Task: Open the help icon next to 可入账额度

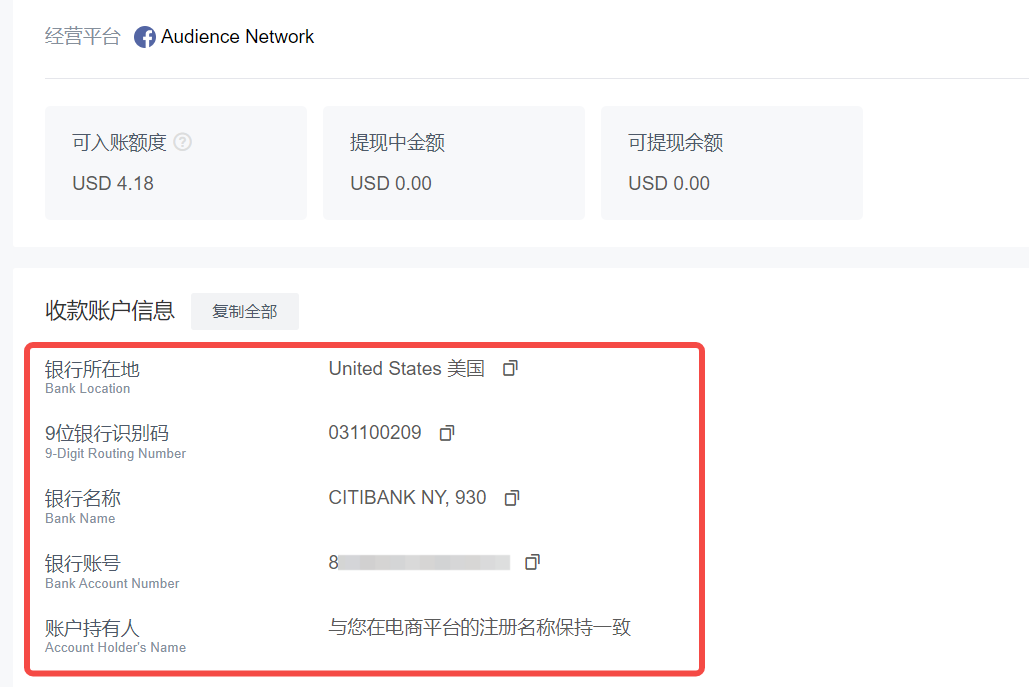Action: pyautogui.click(x=182, y=142)
